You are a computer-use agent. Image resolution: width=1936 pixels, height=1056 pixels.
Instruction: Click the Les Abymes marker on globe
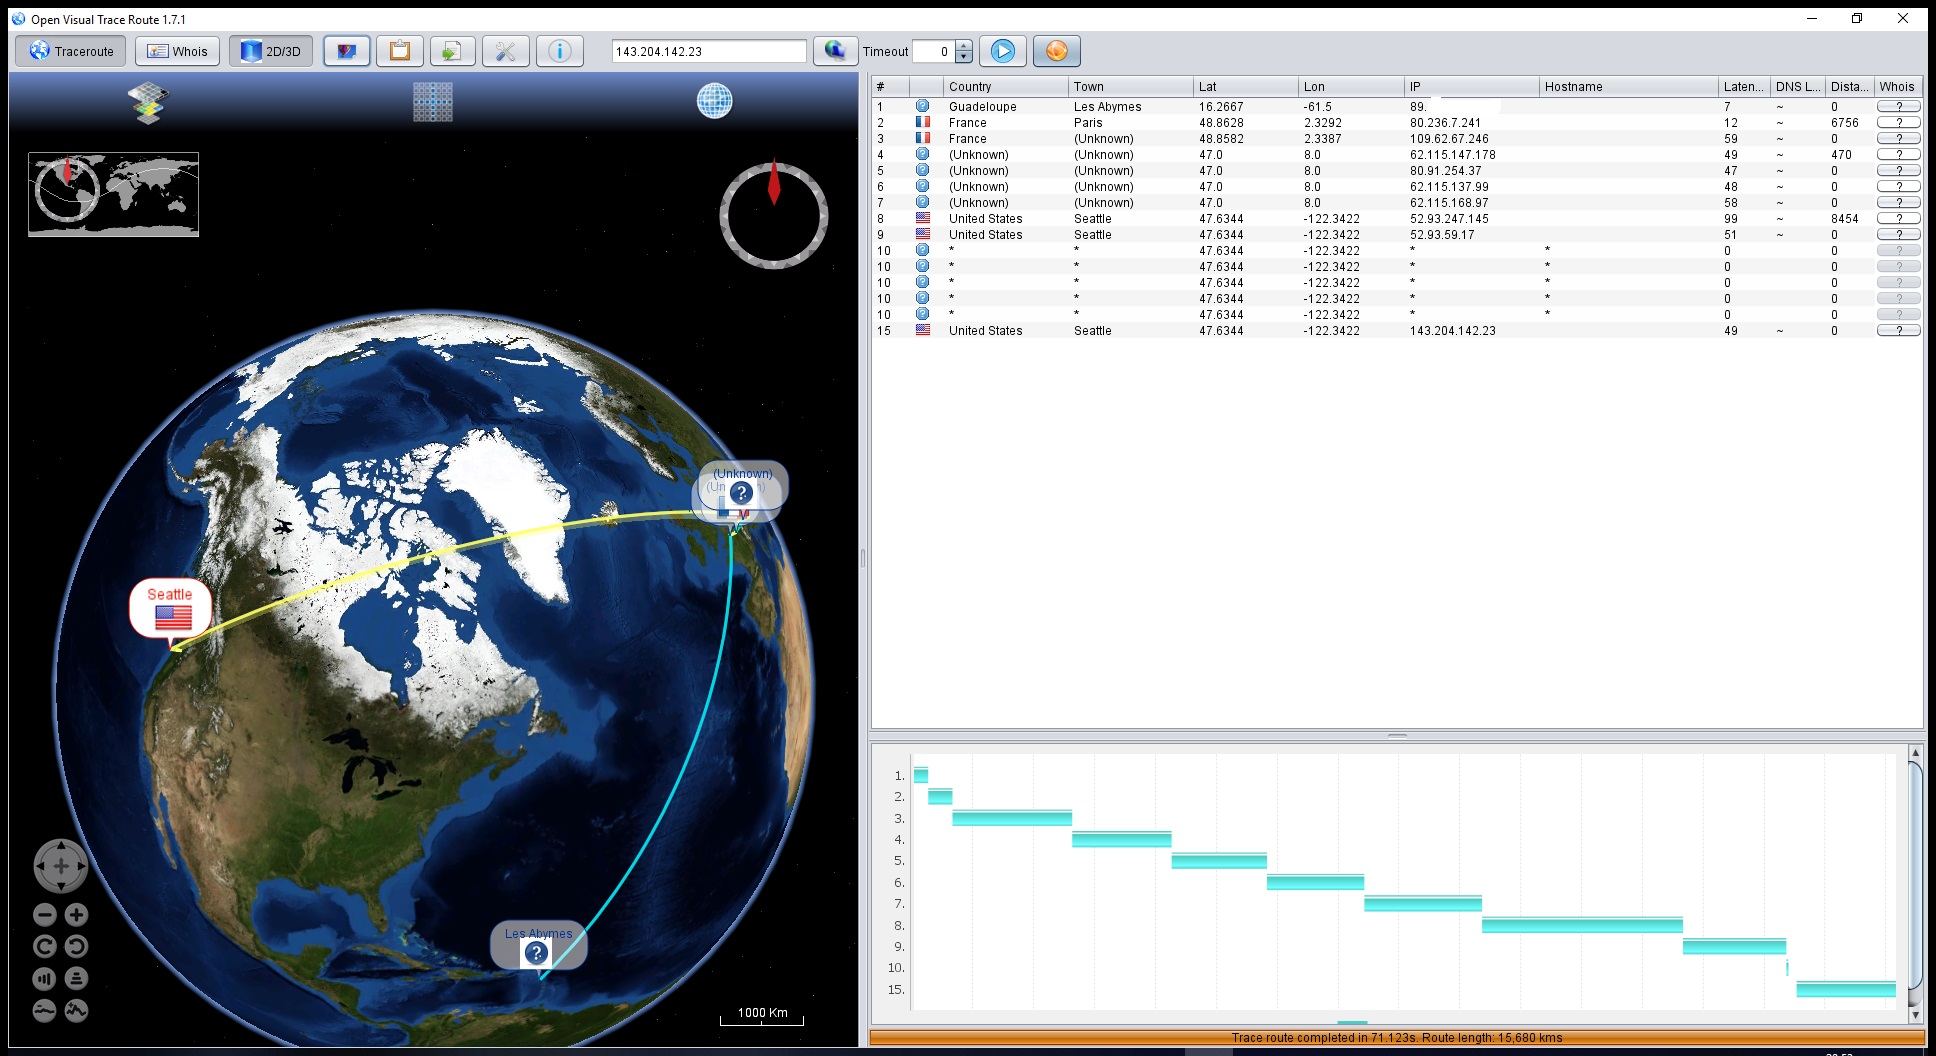[x=538, y=946]
